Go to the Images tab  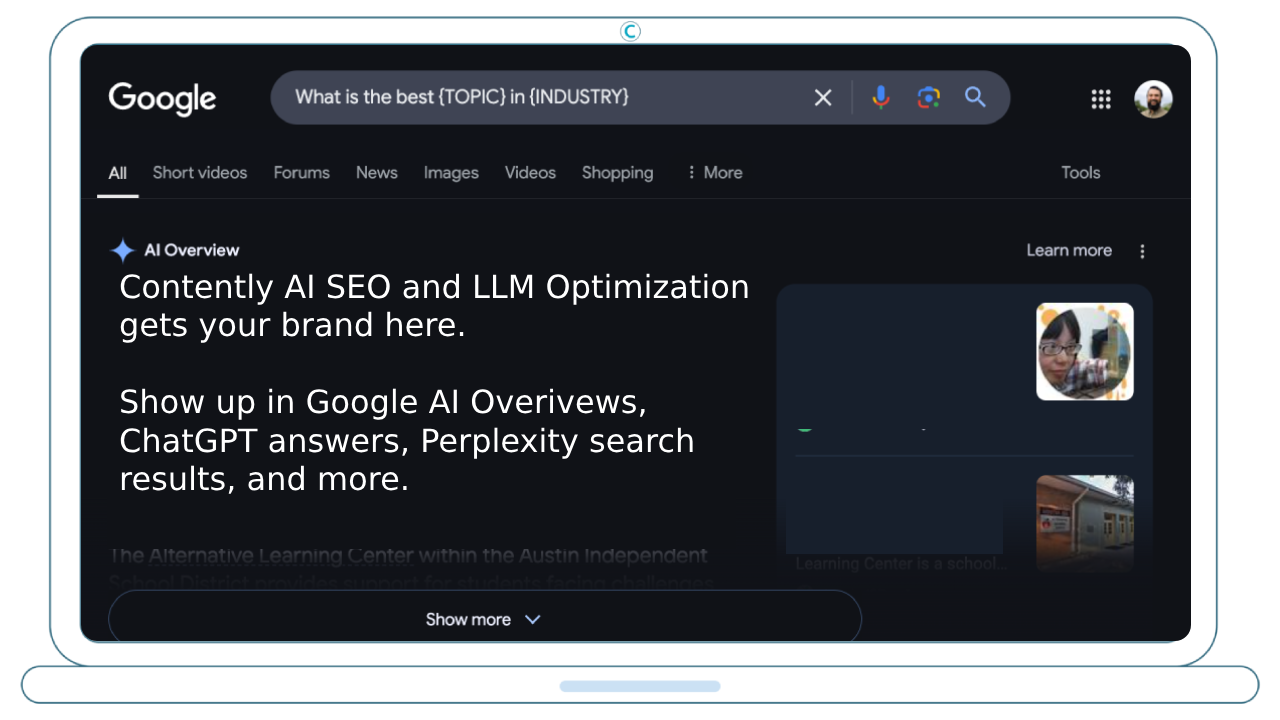[x=451, y=172]
